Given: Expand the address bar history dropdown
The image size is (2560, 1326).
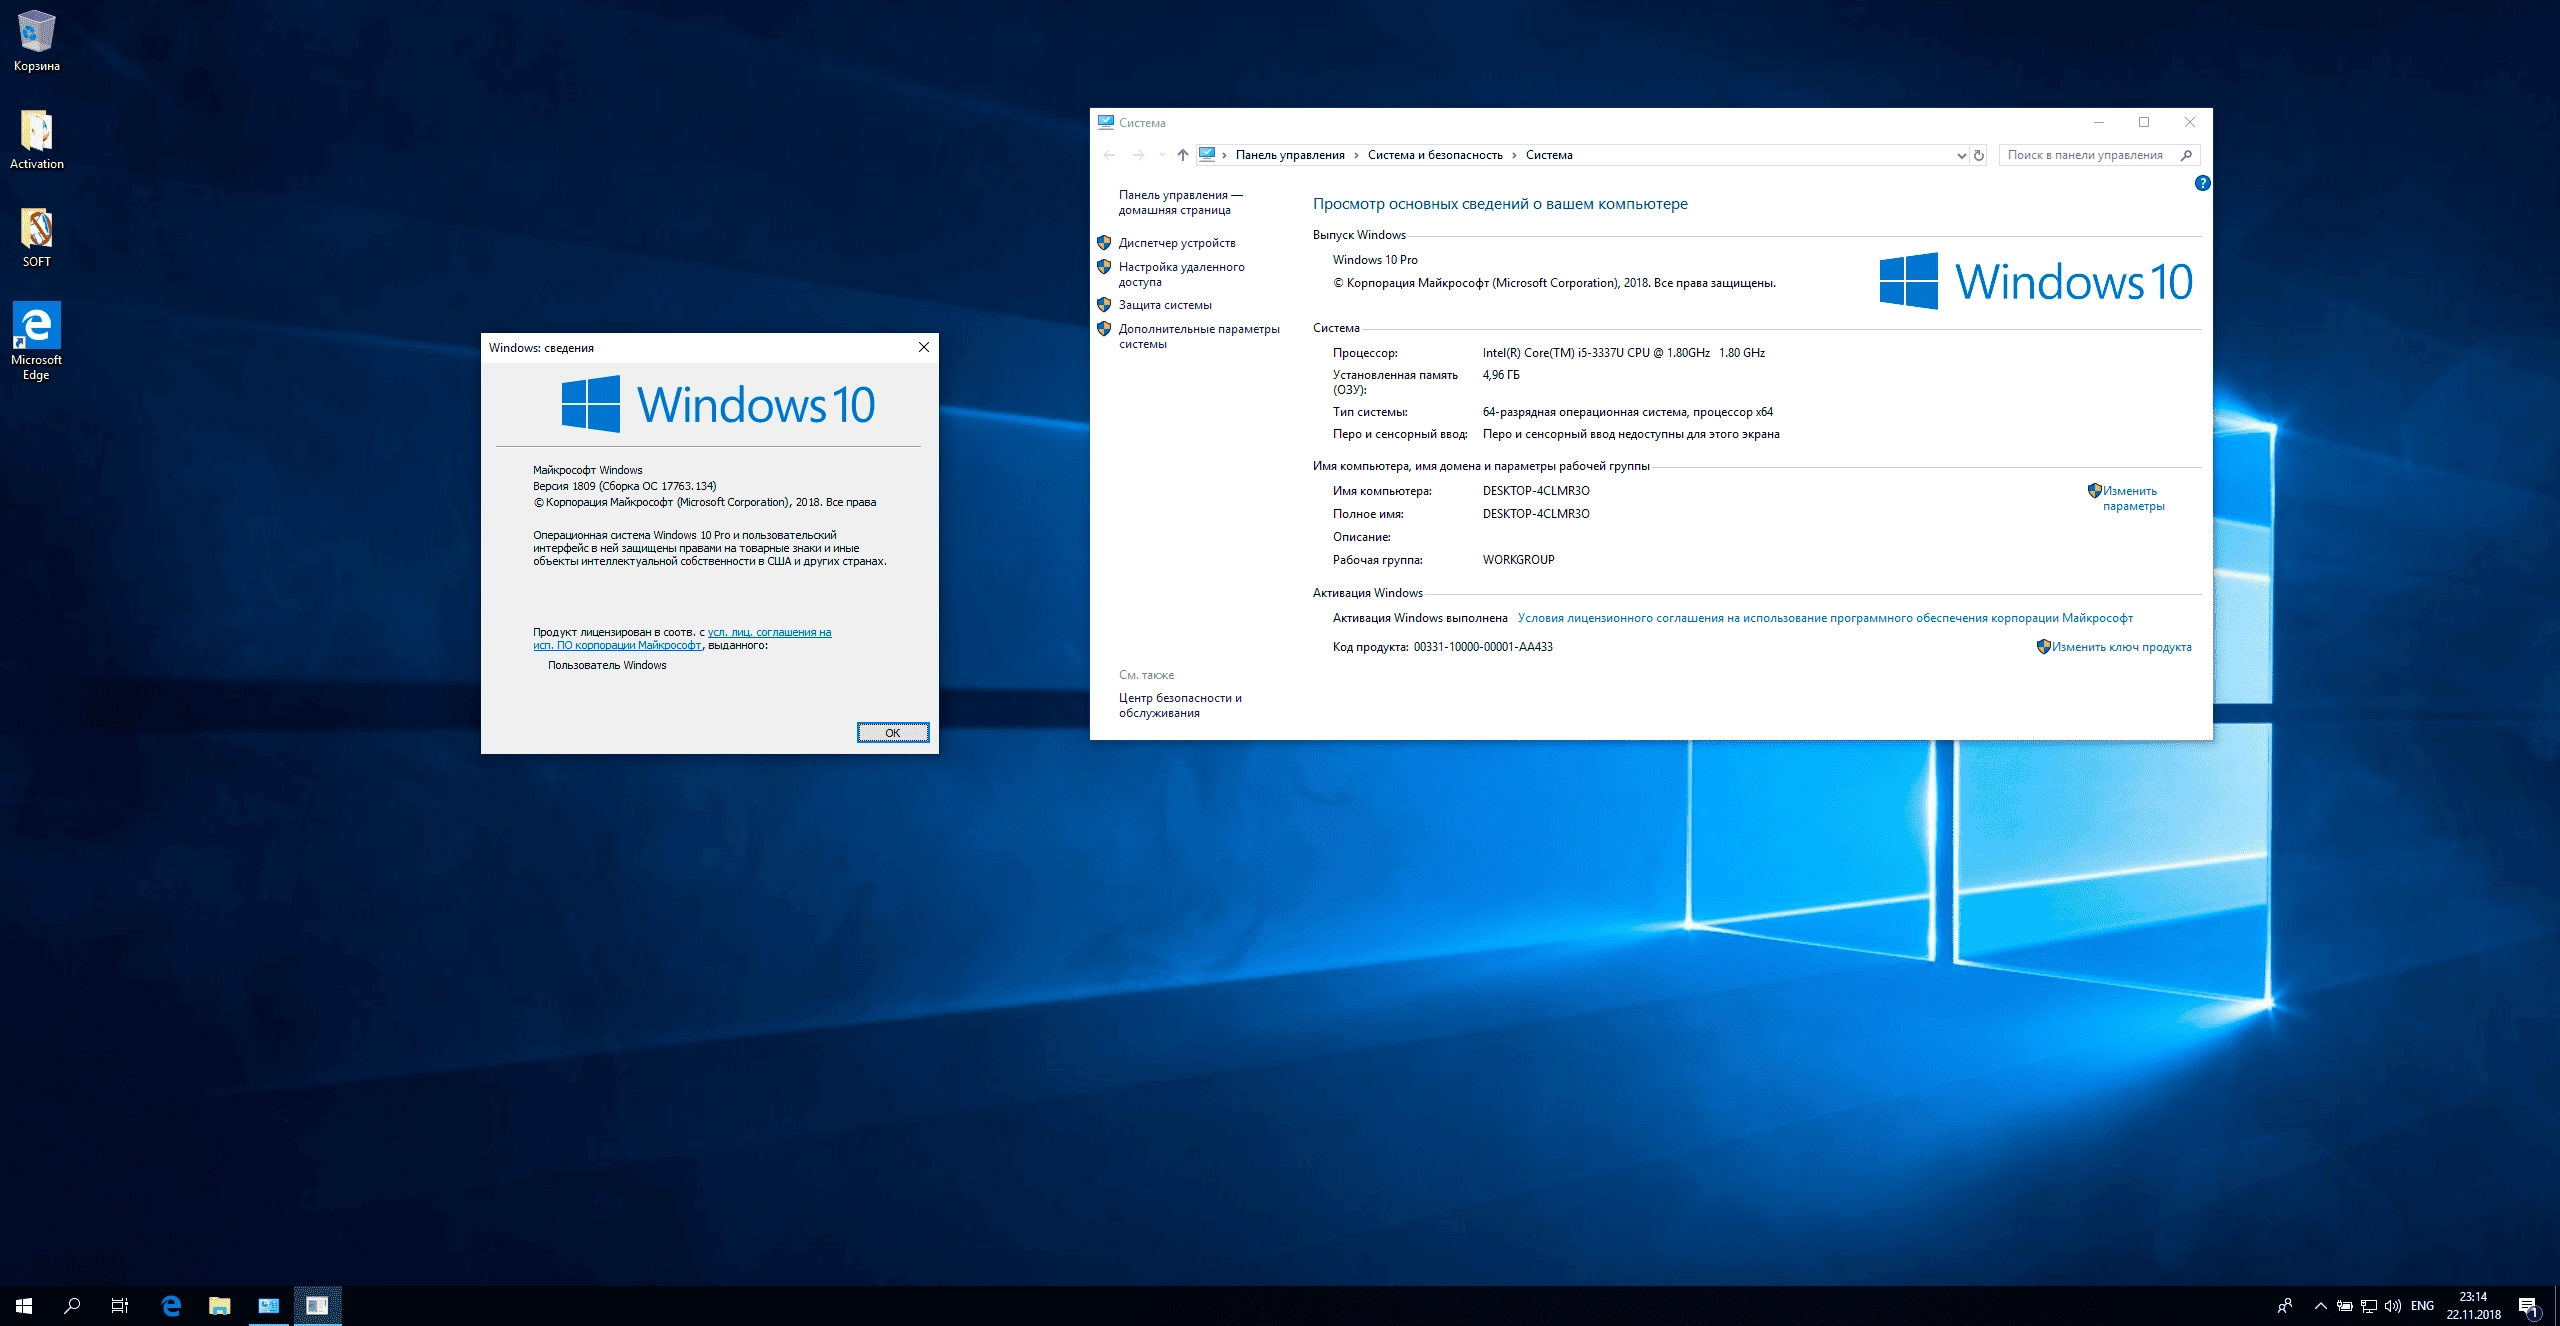Looking at the screenshot, I should tap(1960, 155).
